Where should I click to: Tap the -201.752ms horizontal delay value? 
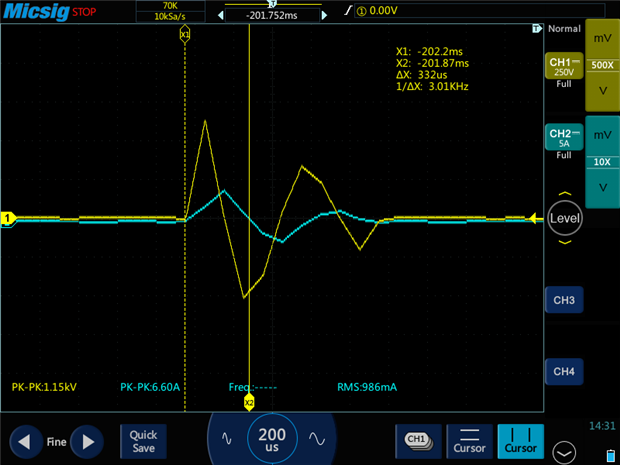click(272, 15)
